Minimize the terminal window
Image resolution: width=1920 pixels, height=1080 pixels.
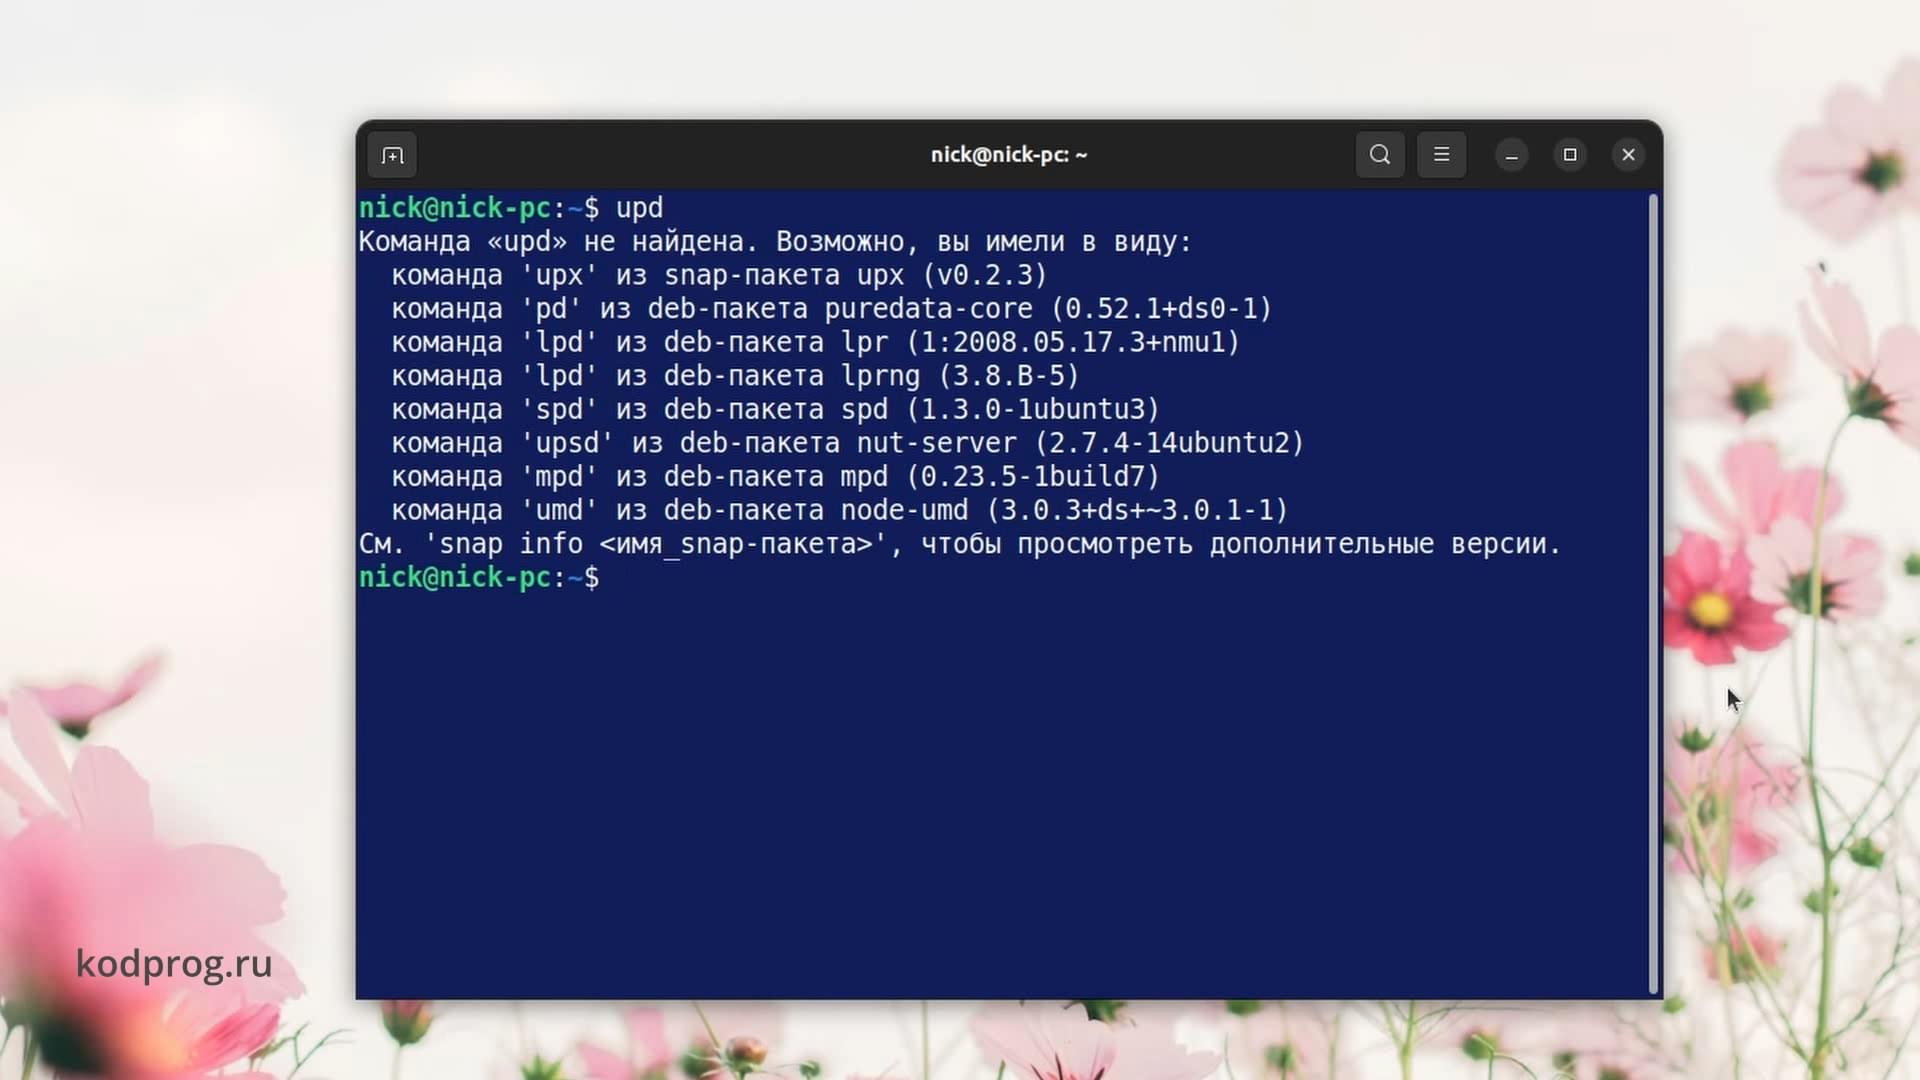tap(1512, 155)
